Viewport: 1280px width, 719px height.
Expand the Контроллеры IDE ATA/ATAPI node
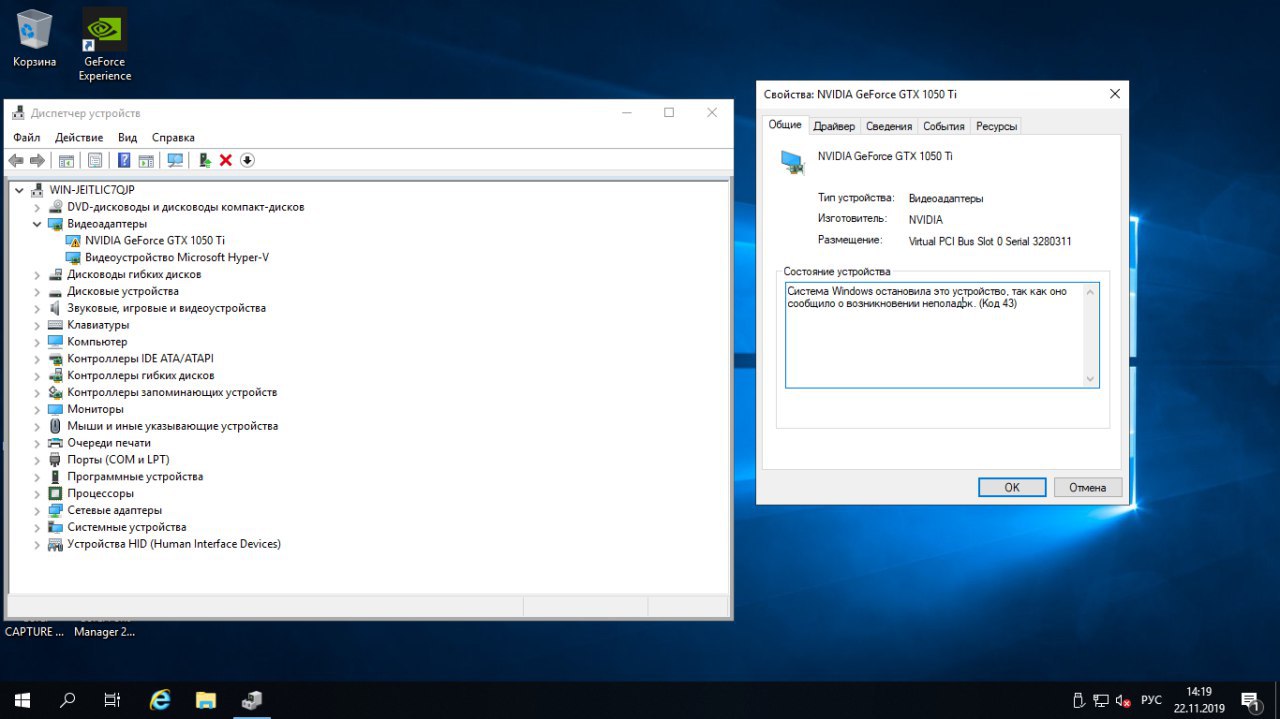(37, 358)
